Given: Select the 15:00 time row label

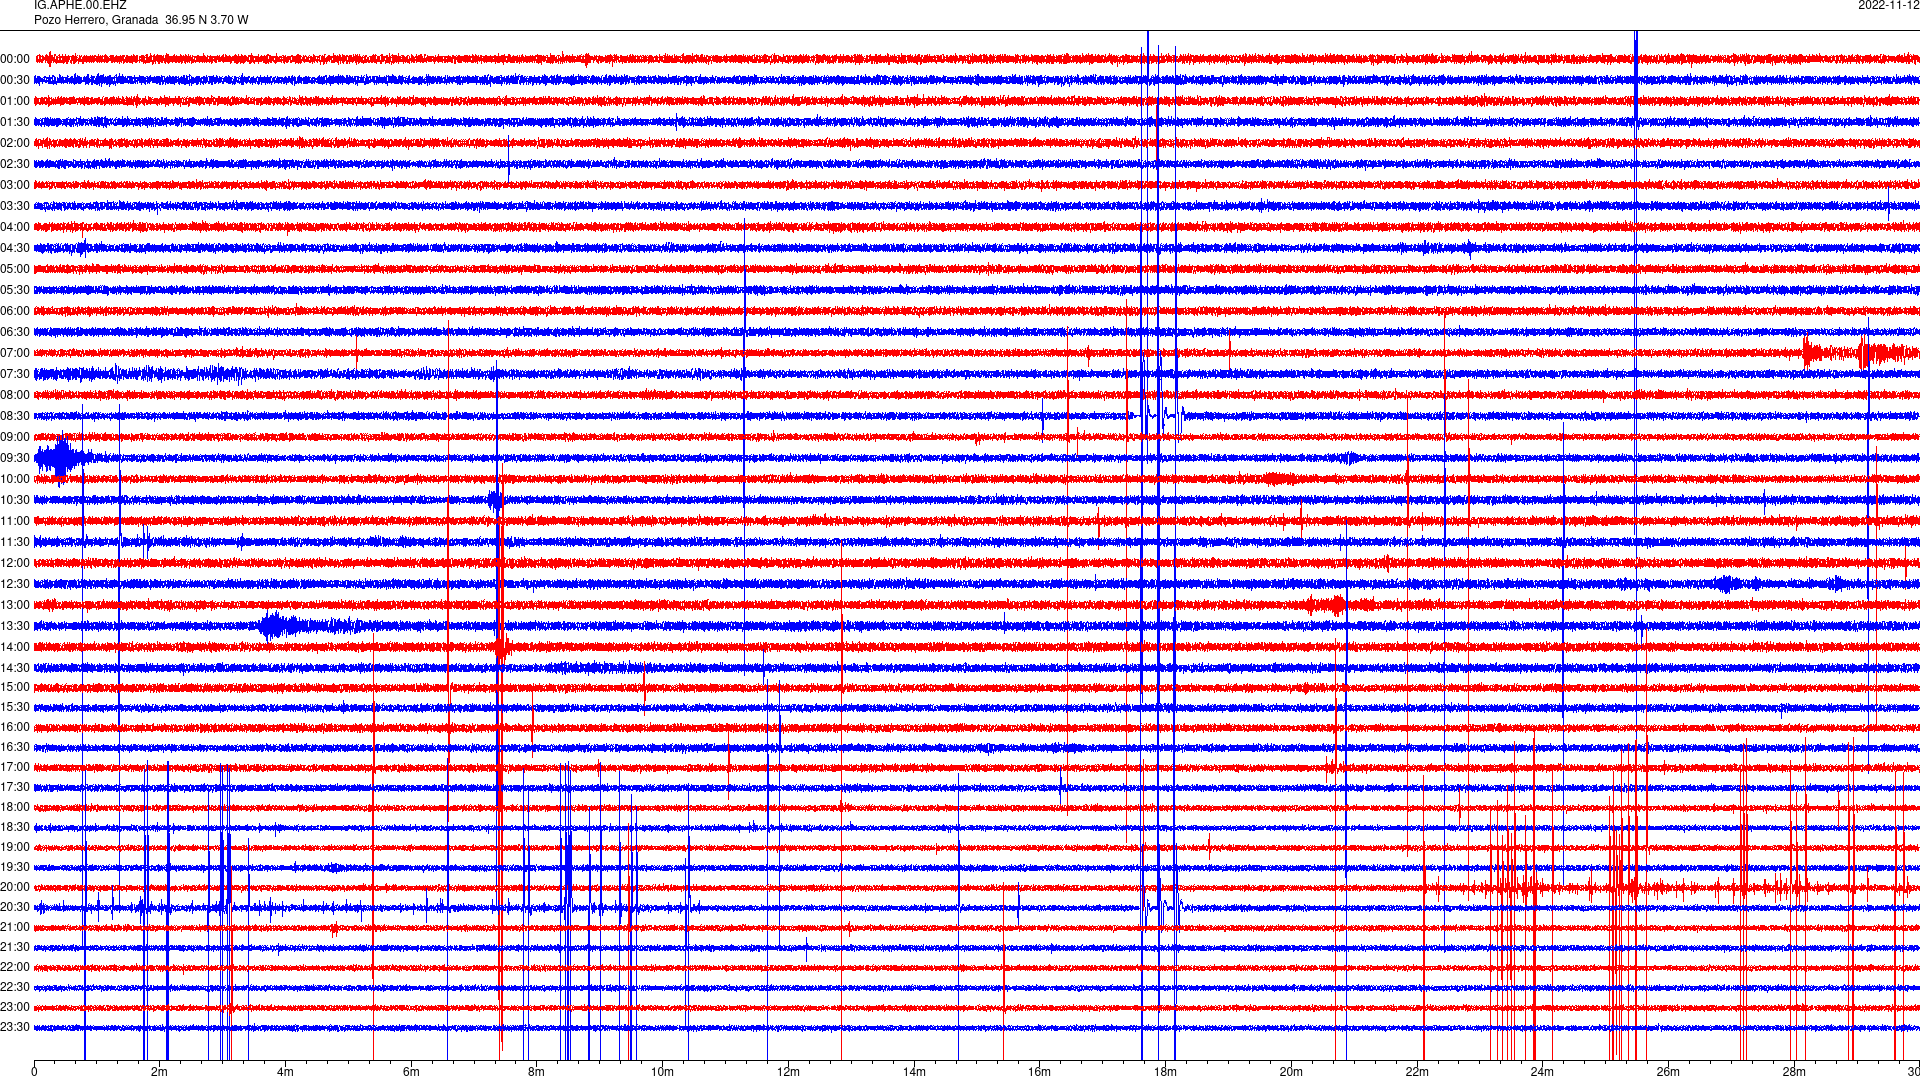Looking at the screenshot, I should [x=15, y=687].
